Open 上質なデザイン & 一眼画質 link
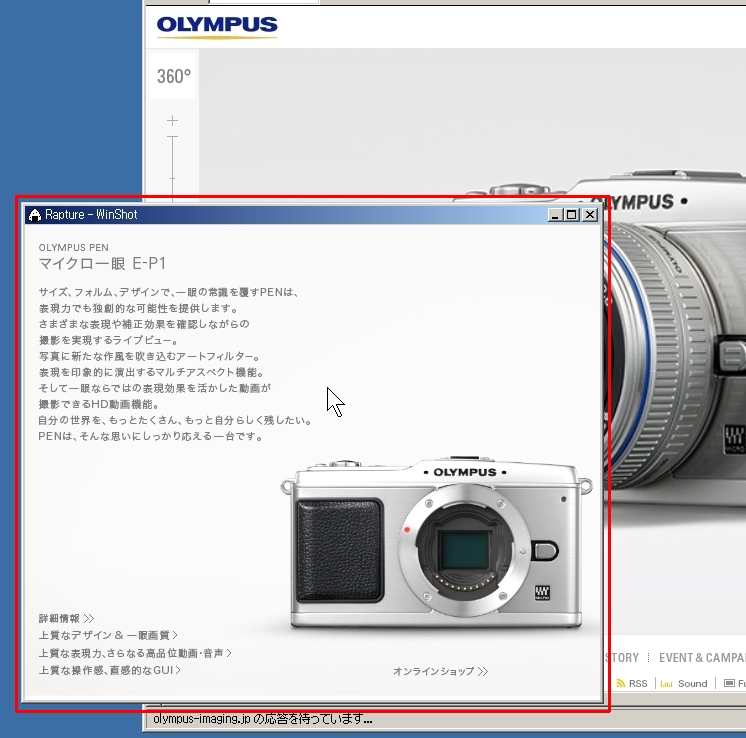 [108, 635]
